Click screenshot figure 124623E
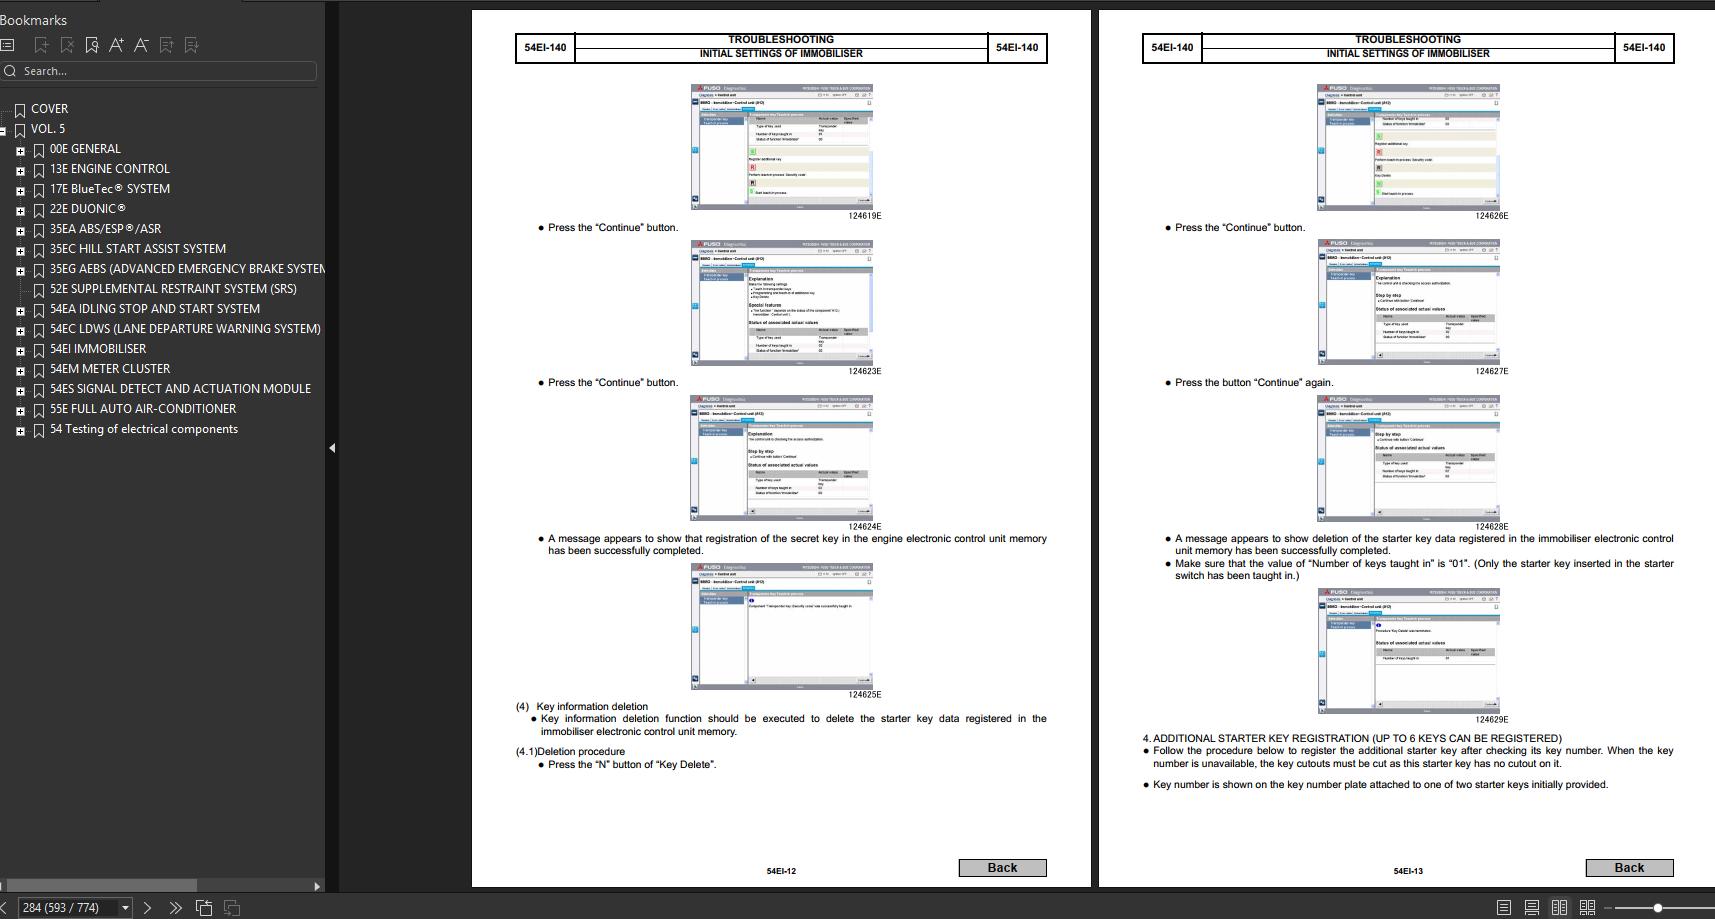This screenshot has width=1715, height=919. 781,303
